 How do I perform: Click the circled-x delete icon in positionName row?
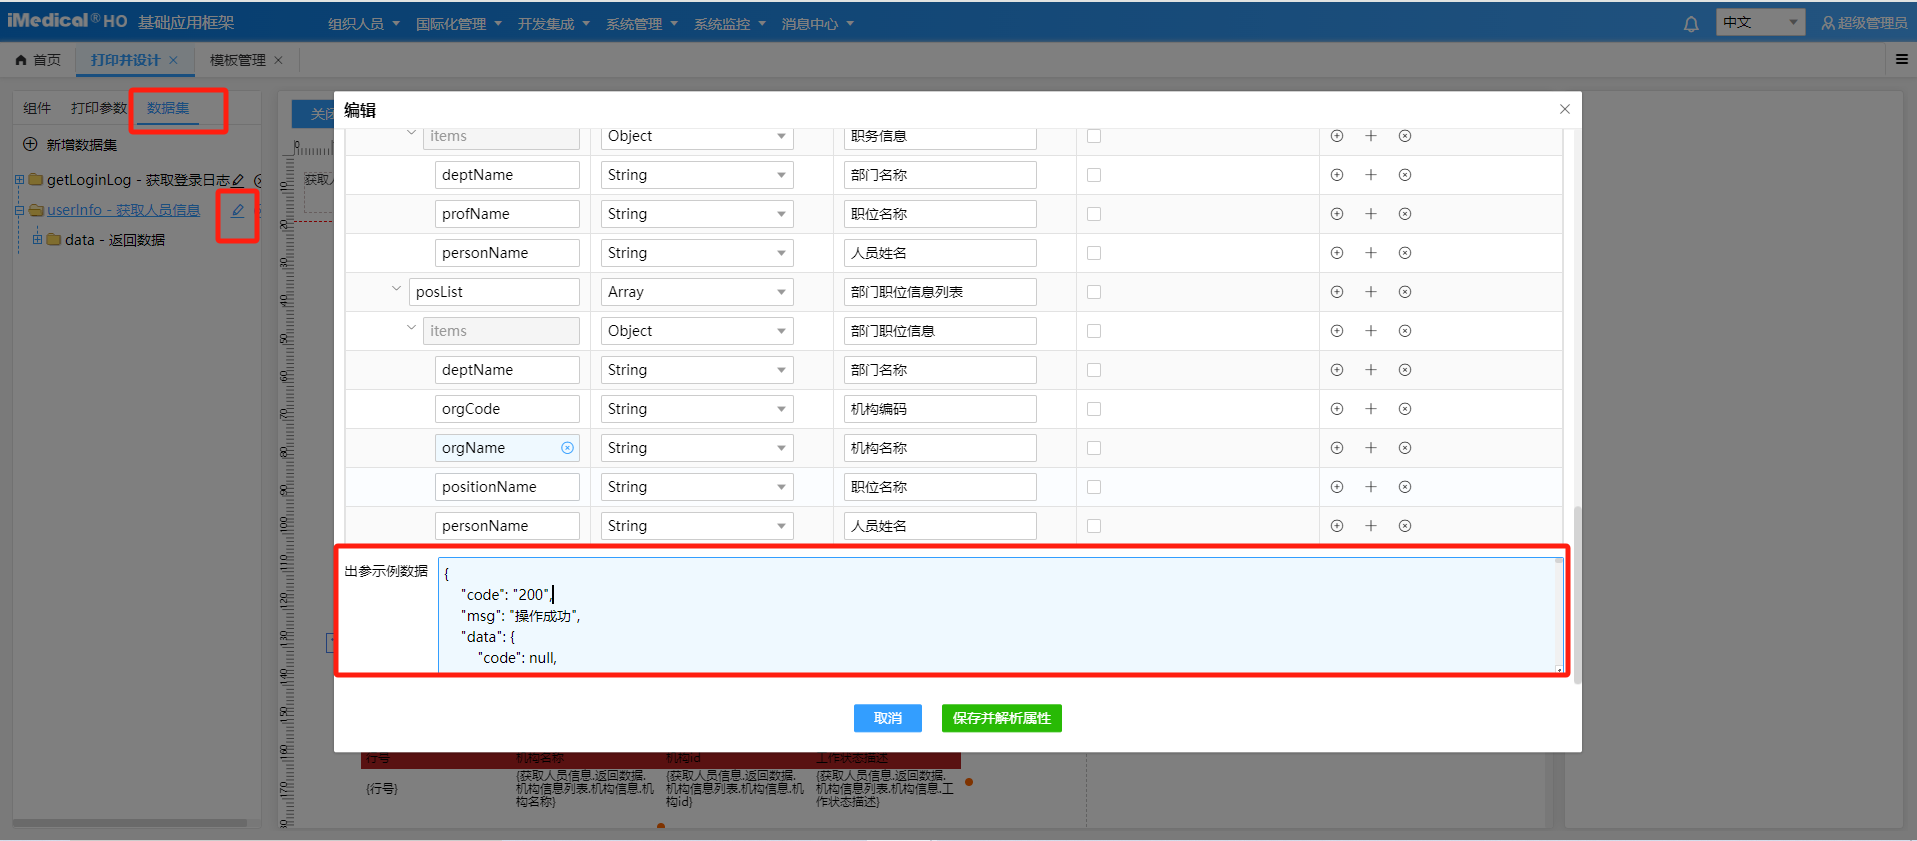click(1405, 487)
